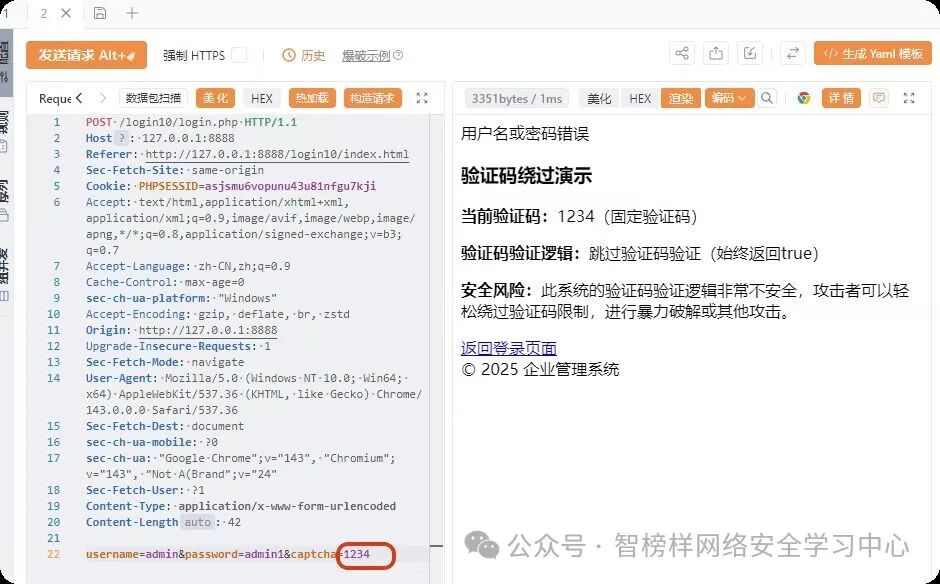940x584 pixels.
Task: Click the username=admin parameter in body
Action: coord(132,554)
